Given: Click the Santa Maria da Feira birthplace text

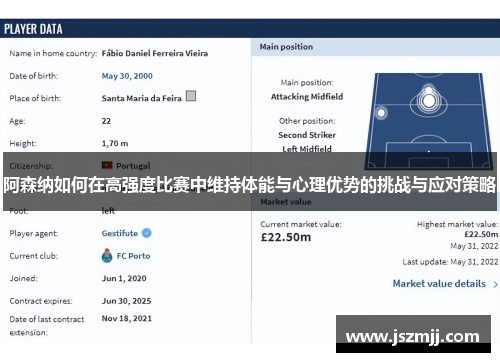Looking at the screenshot, I should point(142,98).
